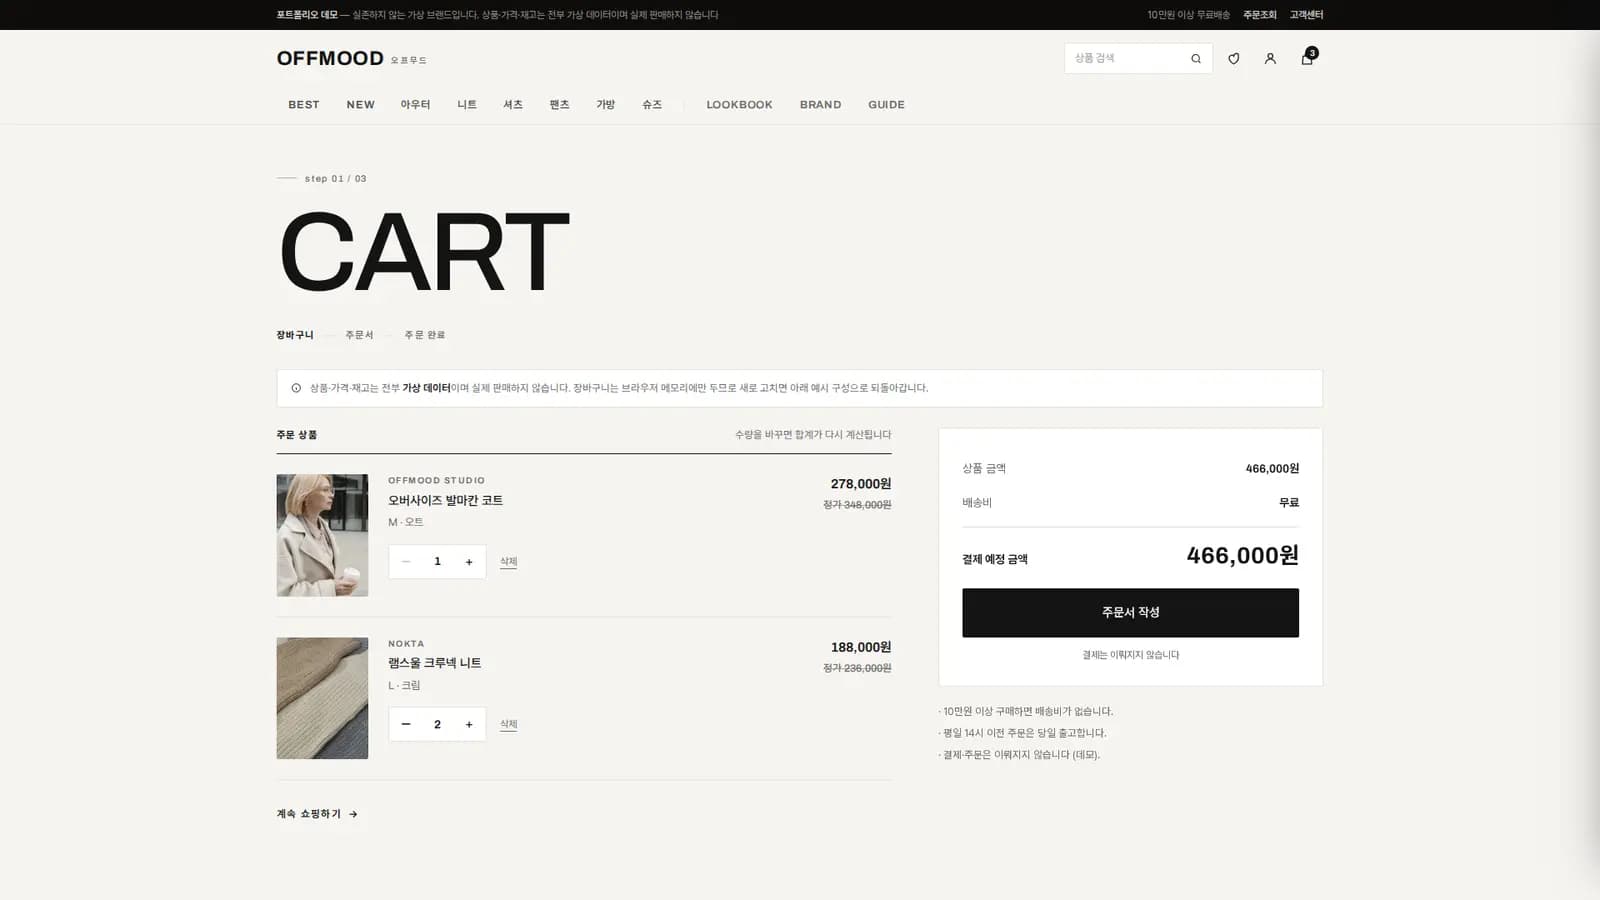This screenshot has width=1600, height=900.
Task: Click the search magnifier icon
Action: click(x=1196, y=59)
